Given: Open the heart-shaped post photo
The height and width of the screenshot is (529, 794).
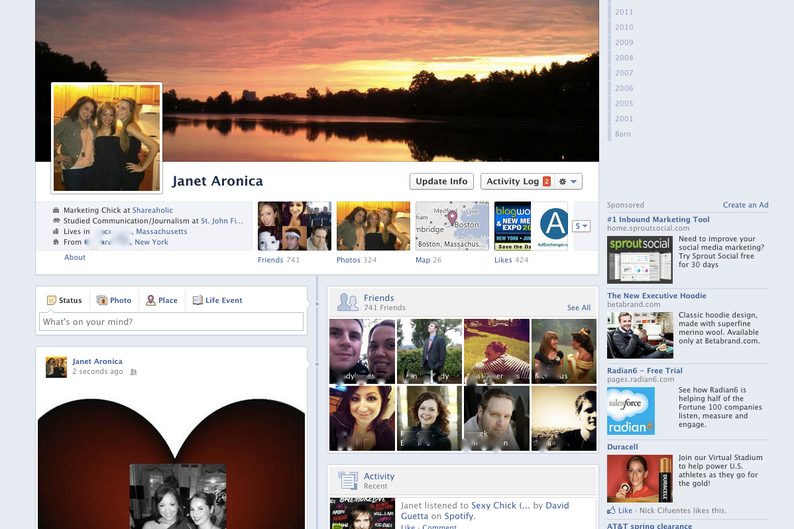Looking at the screenshot, I should point(171,463).
